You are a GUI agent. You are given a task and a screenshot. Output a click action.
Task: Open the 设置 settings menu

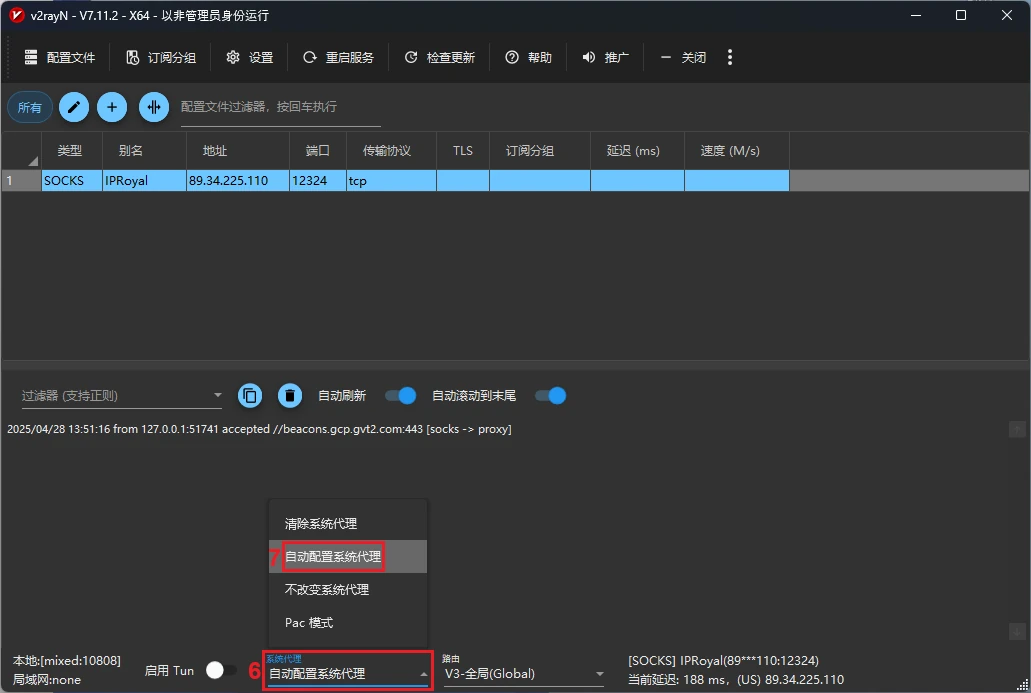click(x=250, y=57)
